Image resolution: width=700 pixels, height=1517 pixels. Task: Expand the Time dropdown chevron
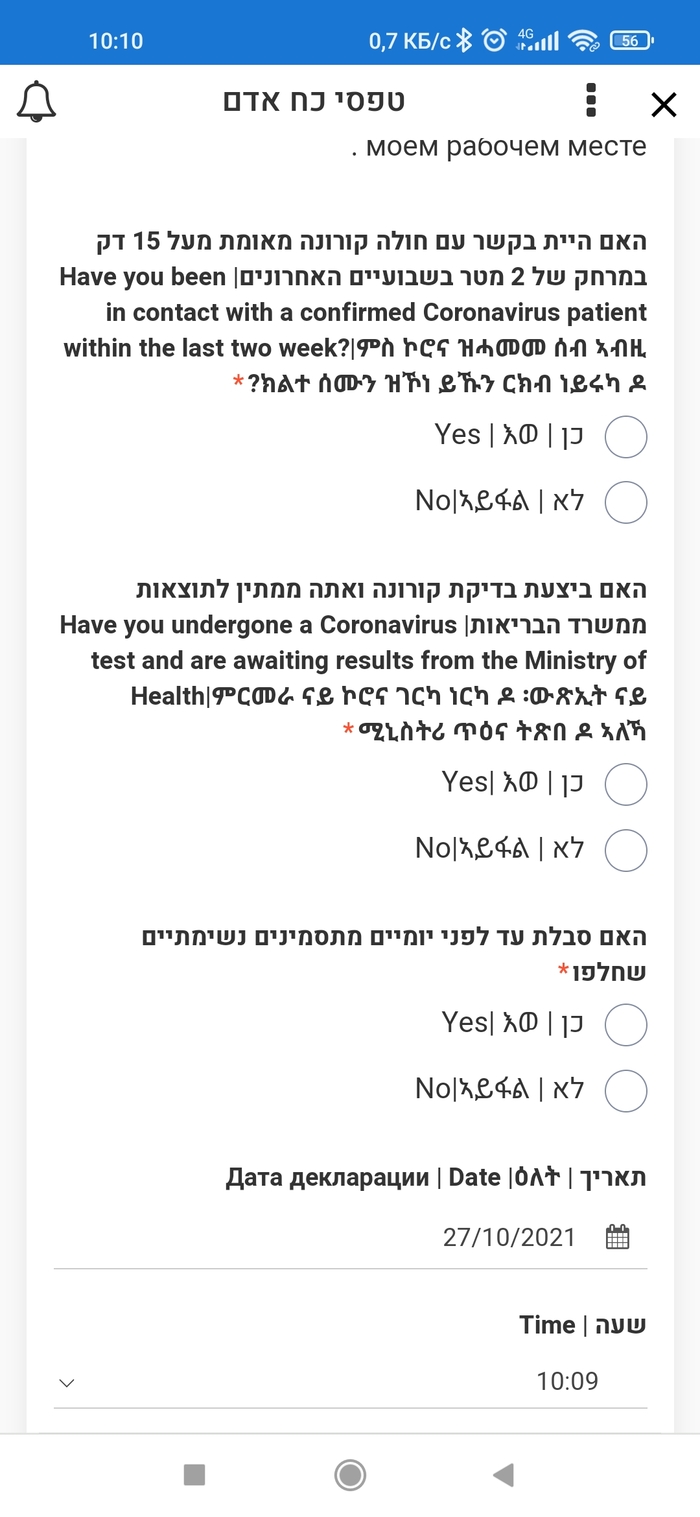pos(65,1381)
